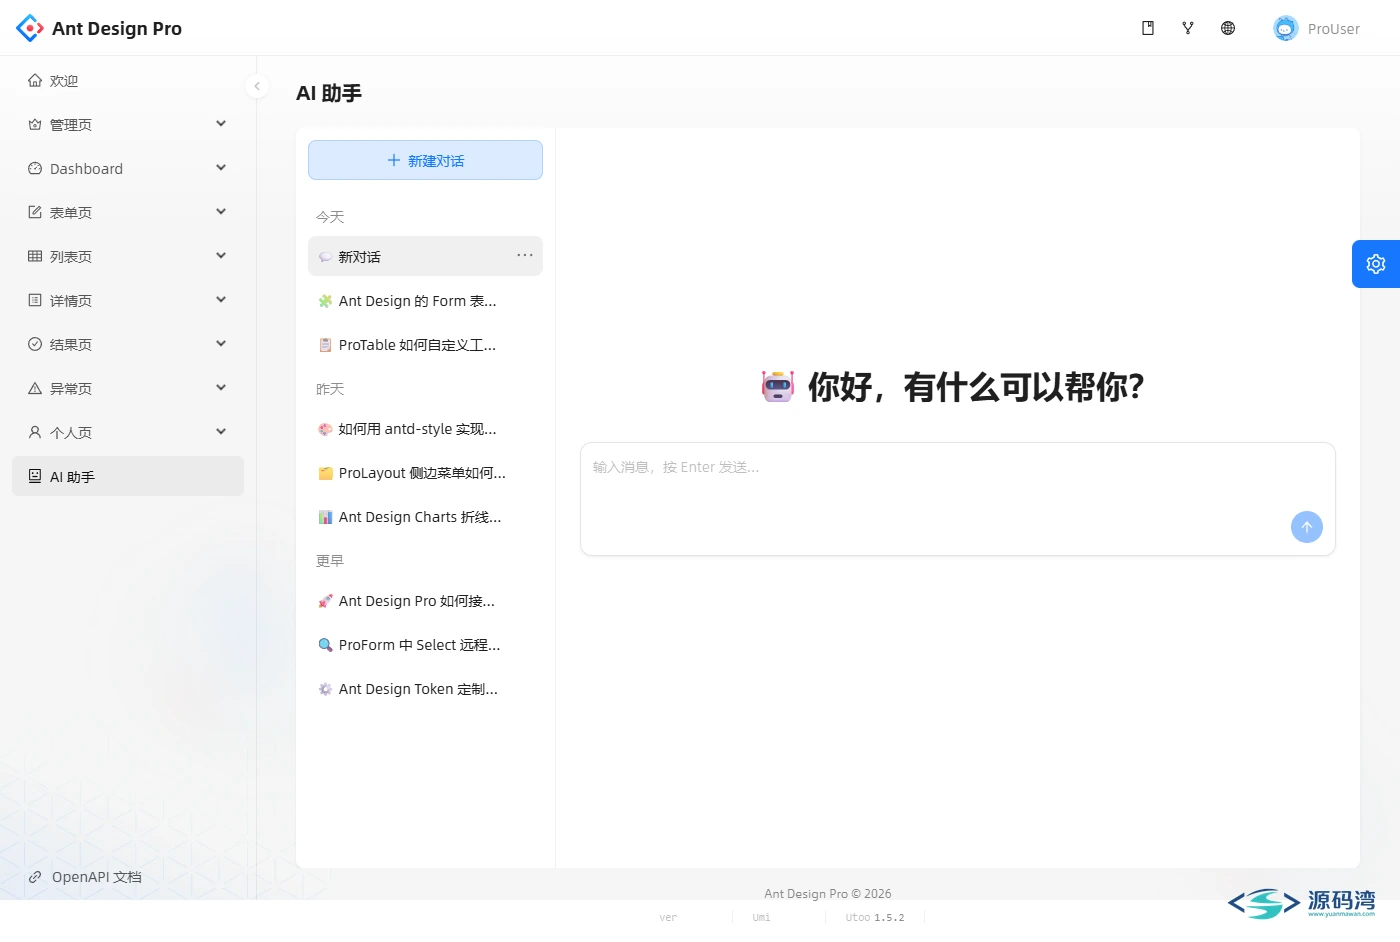Click the GitHub fork icon in header
This screenshot has width=1400, height=942.
click(x=1188, y=28)
